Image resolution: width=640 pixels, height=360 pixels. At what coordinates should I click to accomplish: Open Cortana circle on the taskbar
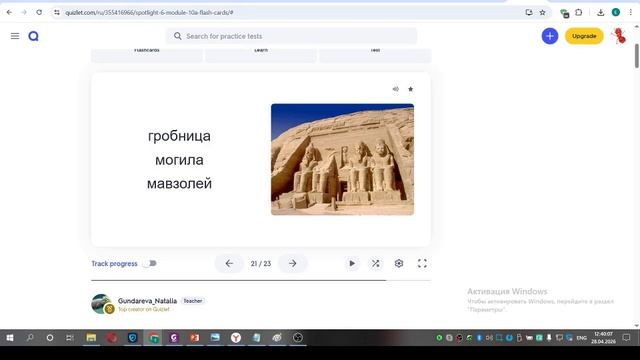pyautogui.click(x=50, y=338)
